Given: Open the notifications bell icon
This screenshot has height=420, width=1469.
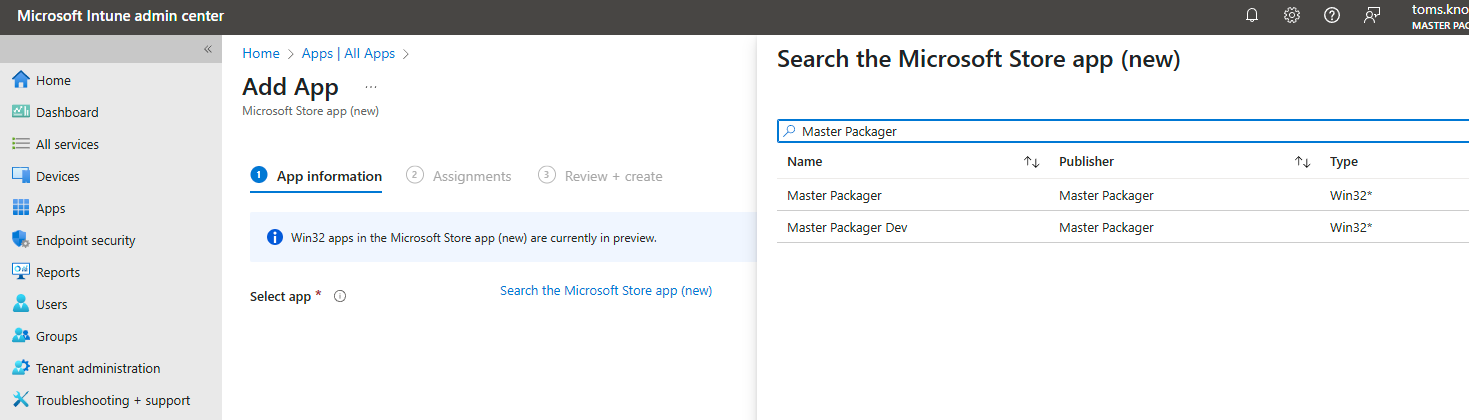Looking at the screenshot, I should [x=1252, y=15].
